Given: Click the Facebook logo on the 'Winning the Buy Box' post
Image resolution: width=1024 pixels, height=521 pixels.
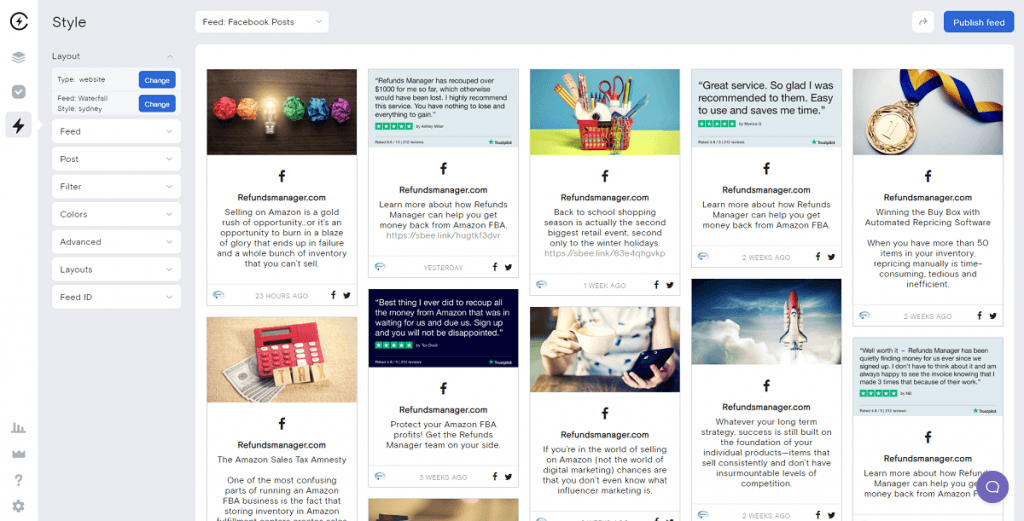Looking at the screenshot, I should (x=928, y=176).
